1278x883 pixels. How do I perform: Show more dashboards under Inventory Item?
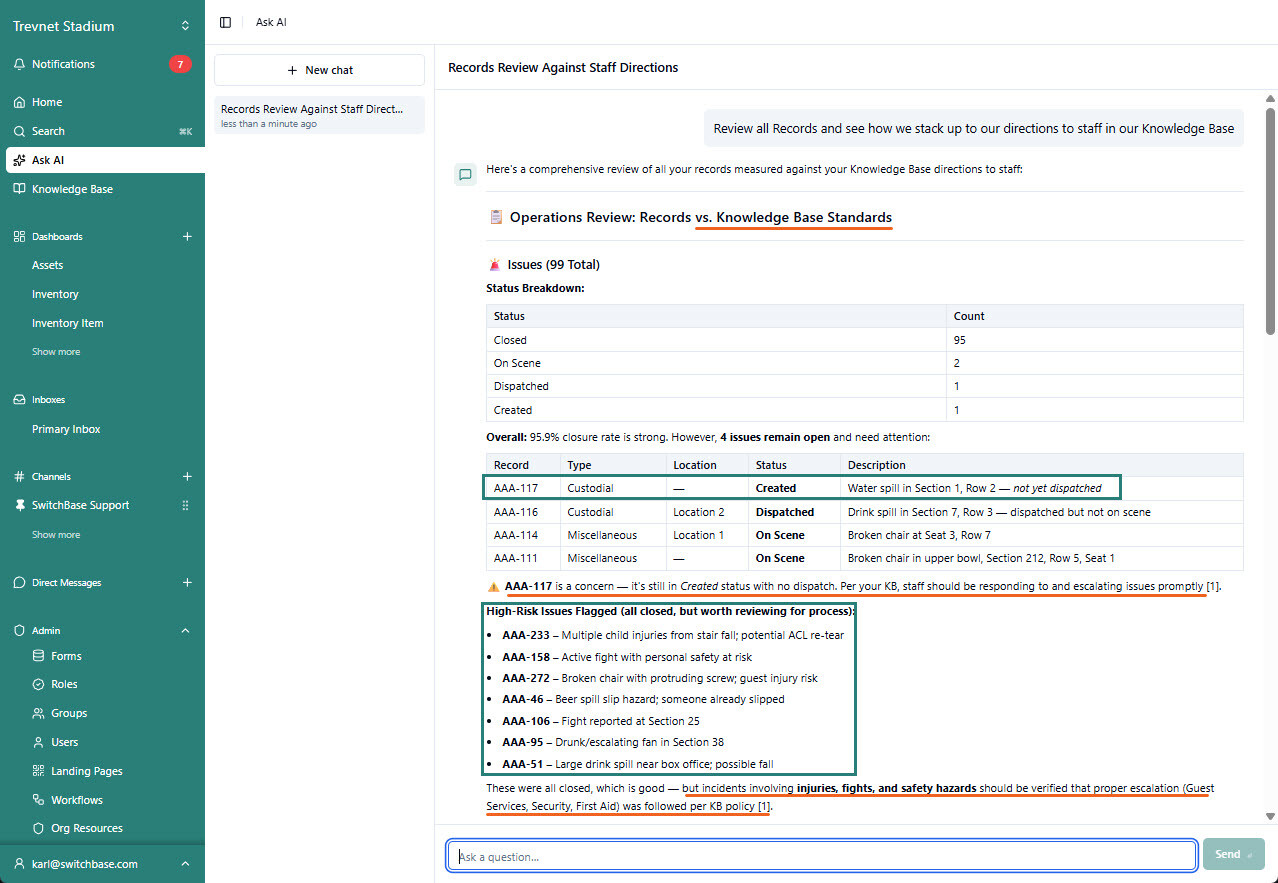(56, 352)
